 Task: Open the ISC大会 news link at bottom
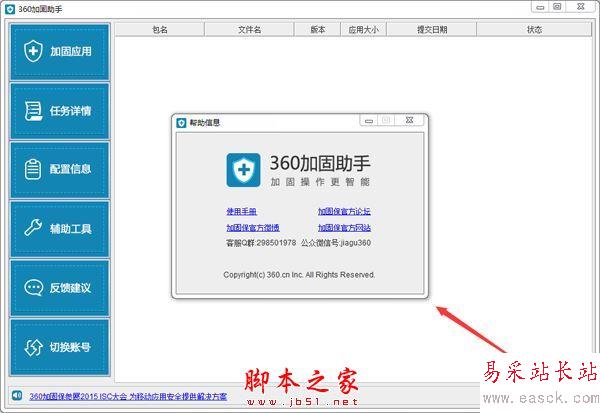(x=128, y=397)
